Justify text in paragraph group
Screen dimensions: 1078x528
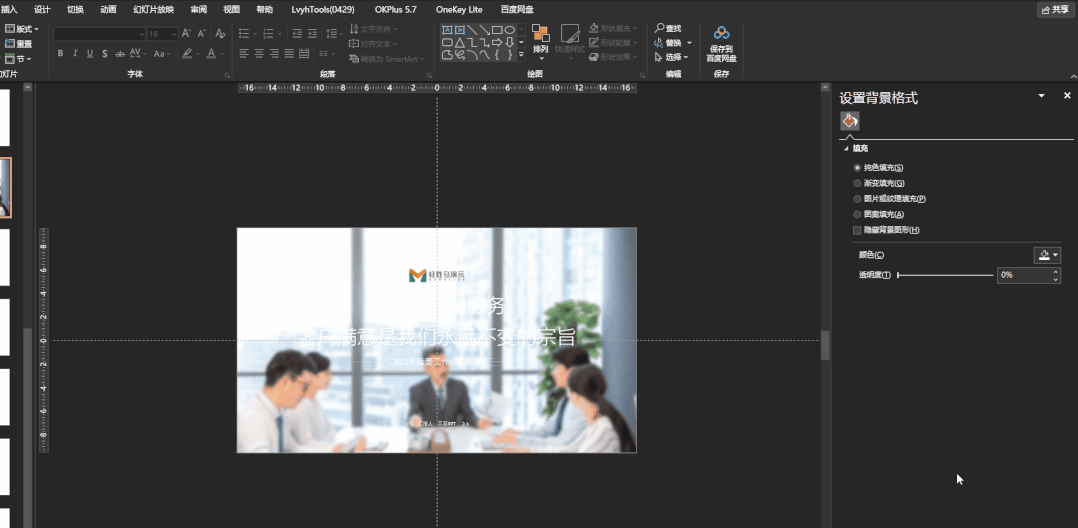(289, 54)
